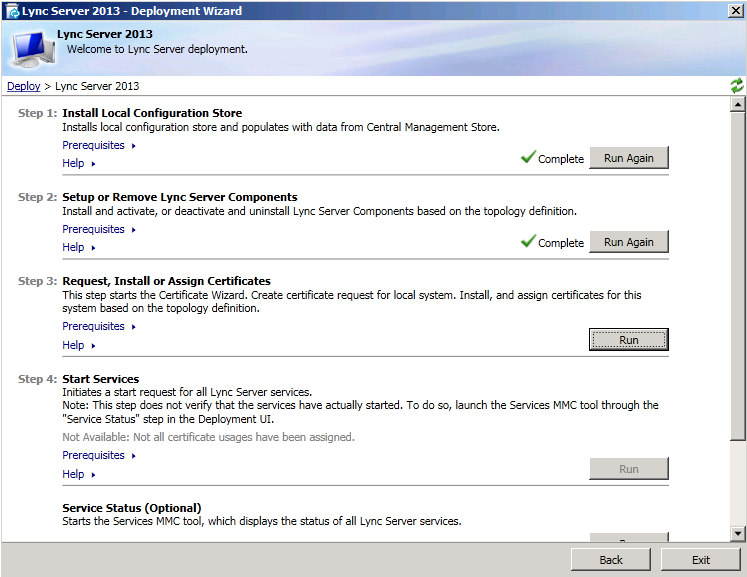The height and width of the screenshot is (577, 747).
Task: Expand Prerequisites under Step 2
Action: [x=99, y=230]
